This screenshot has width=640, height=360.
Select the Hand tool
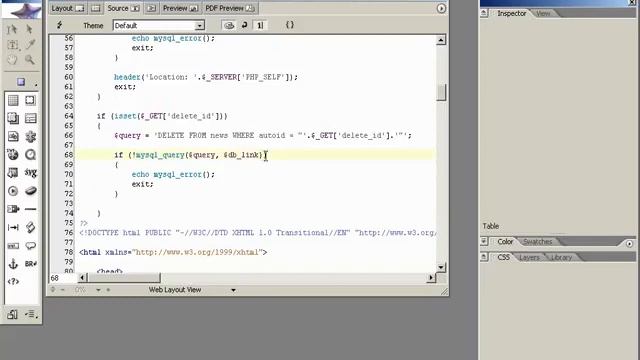[12, 60]
